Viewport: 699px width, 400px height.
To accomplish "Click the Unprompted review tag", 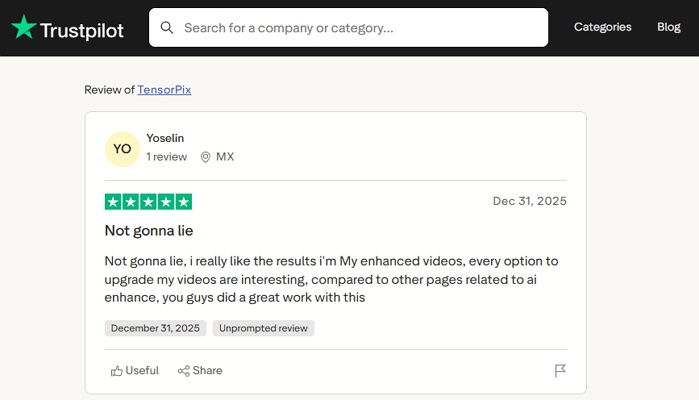I will [264, 328].
